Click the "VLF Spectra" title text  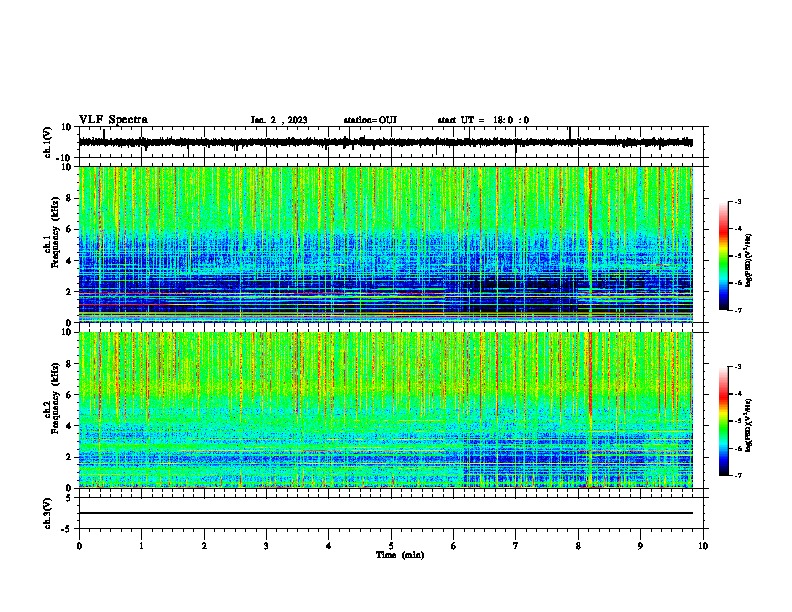(113, 120)
